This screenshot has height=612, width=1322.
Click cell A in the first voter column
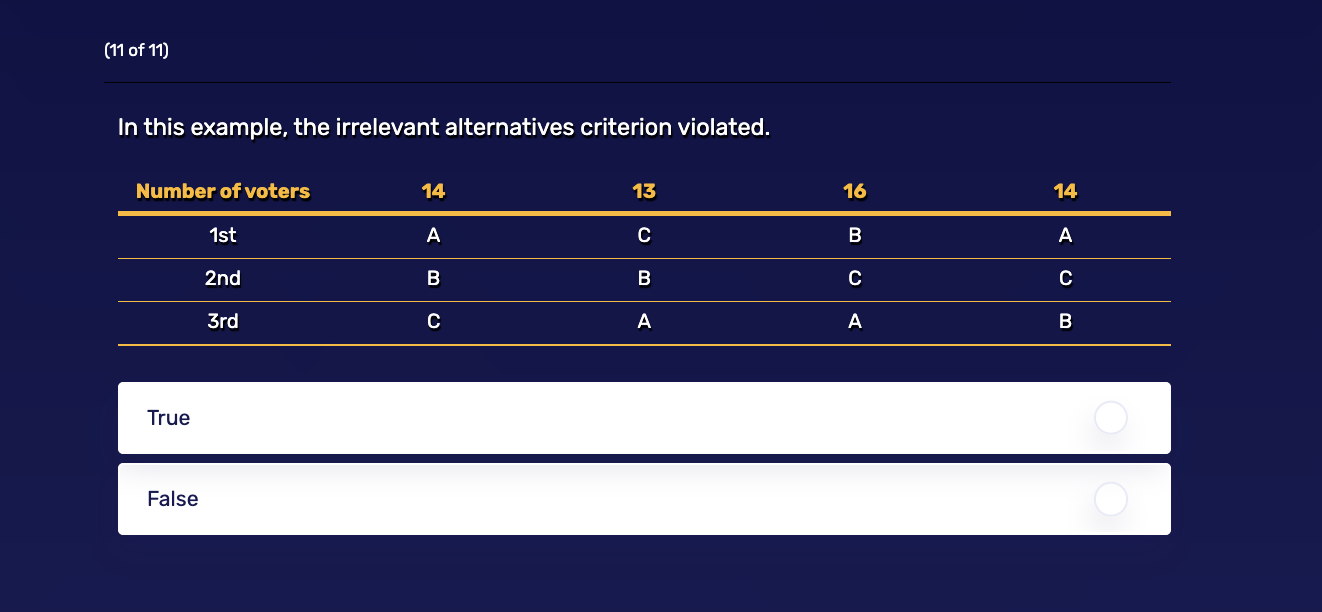click(433, 235)
